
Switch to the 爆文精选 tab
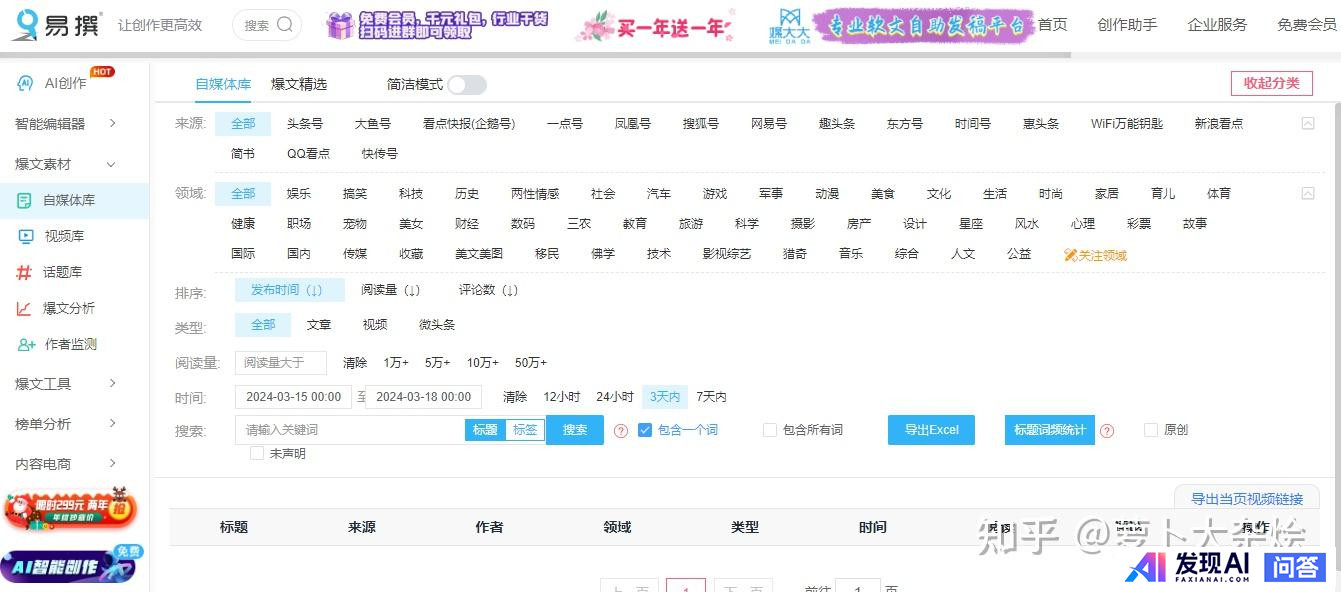pos(299,84)
